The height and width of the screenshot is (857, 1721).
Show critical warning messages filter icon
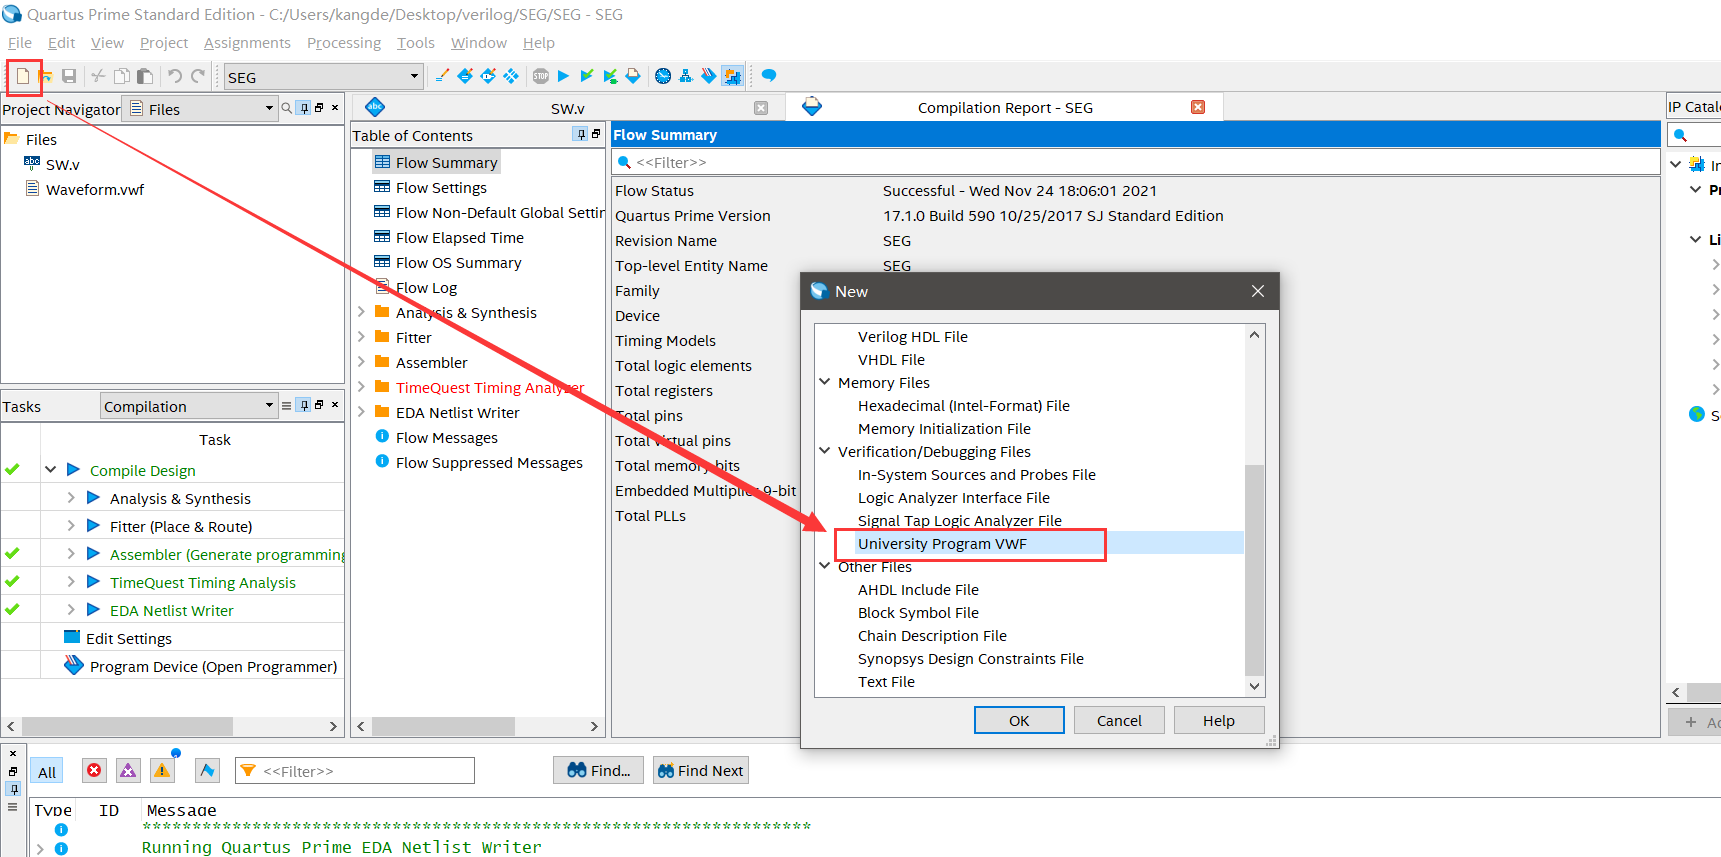(128, 770)
